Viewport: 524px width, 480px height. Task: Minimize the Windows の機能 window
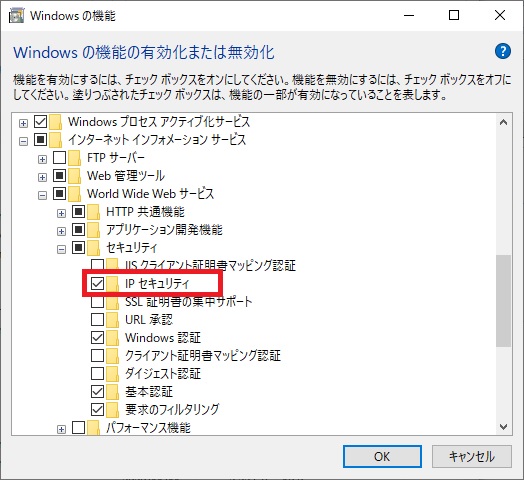409,15
